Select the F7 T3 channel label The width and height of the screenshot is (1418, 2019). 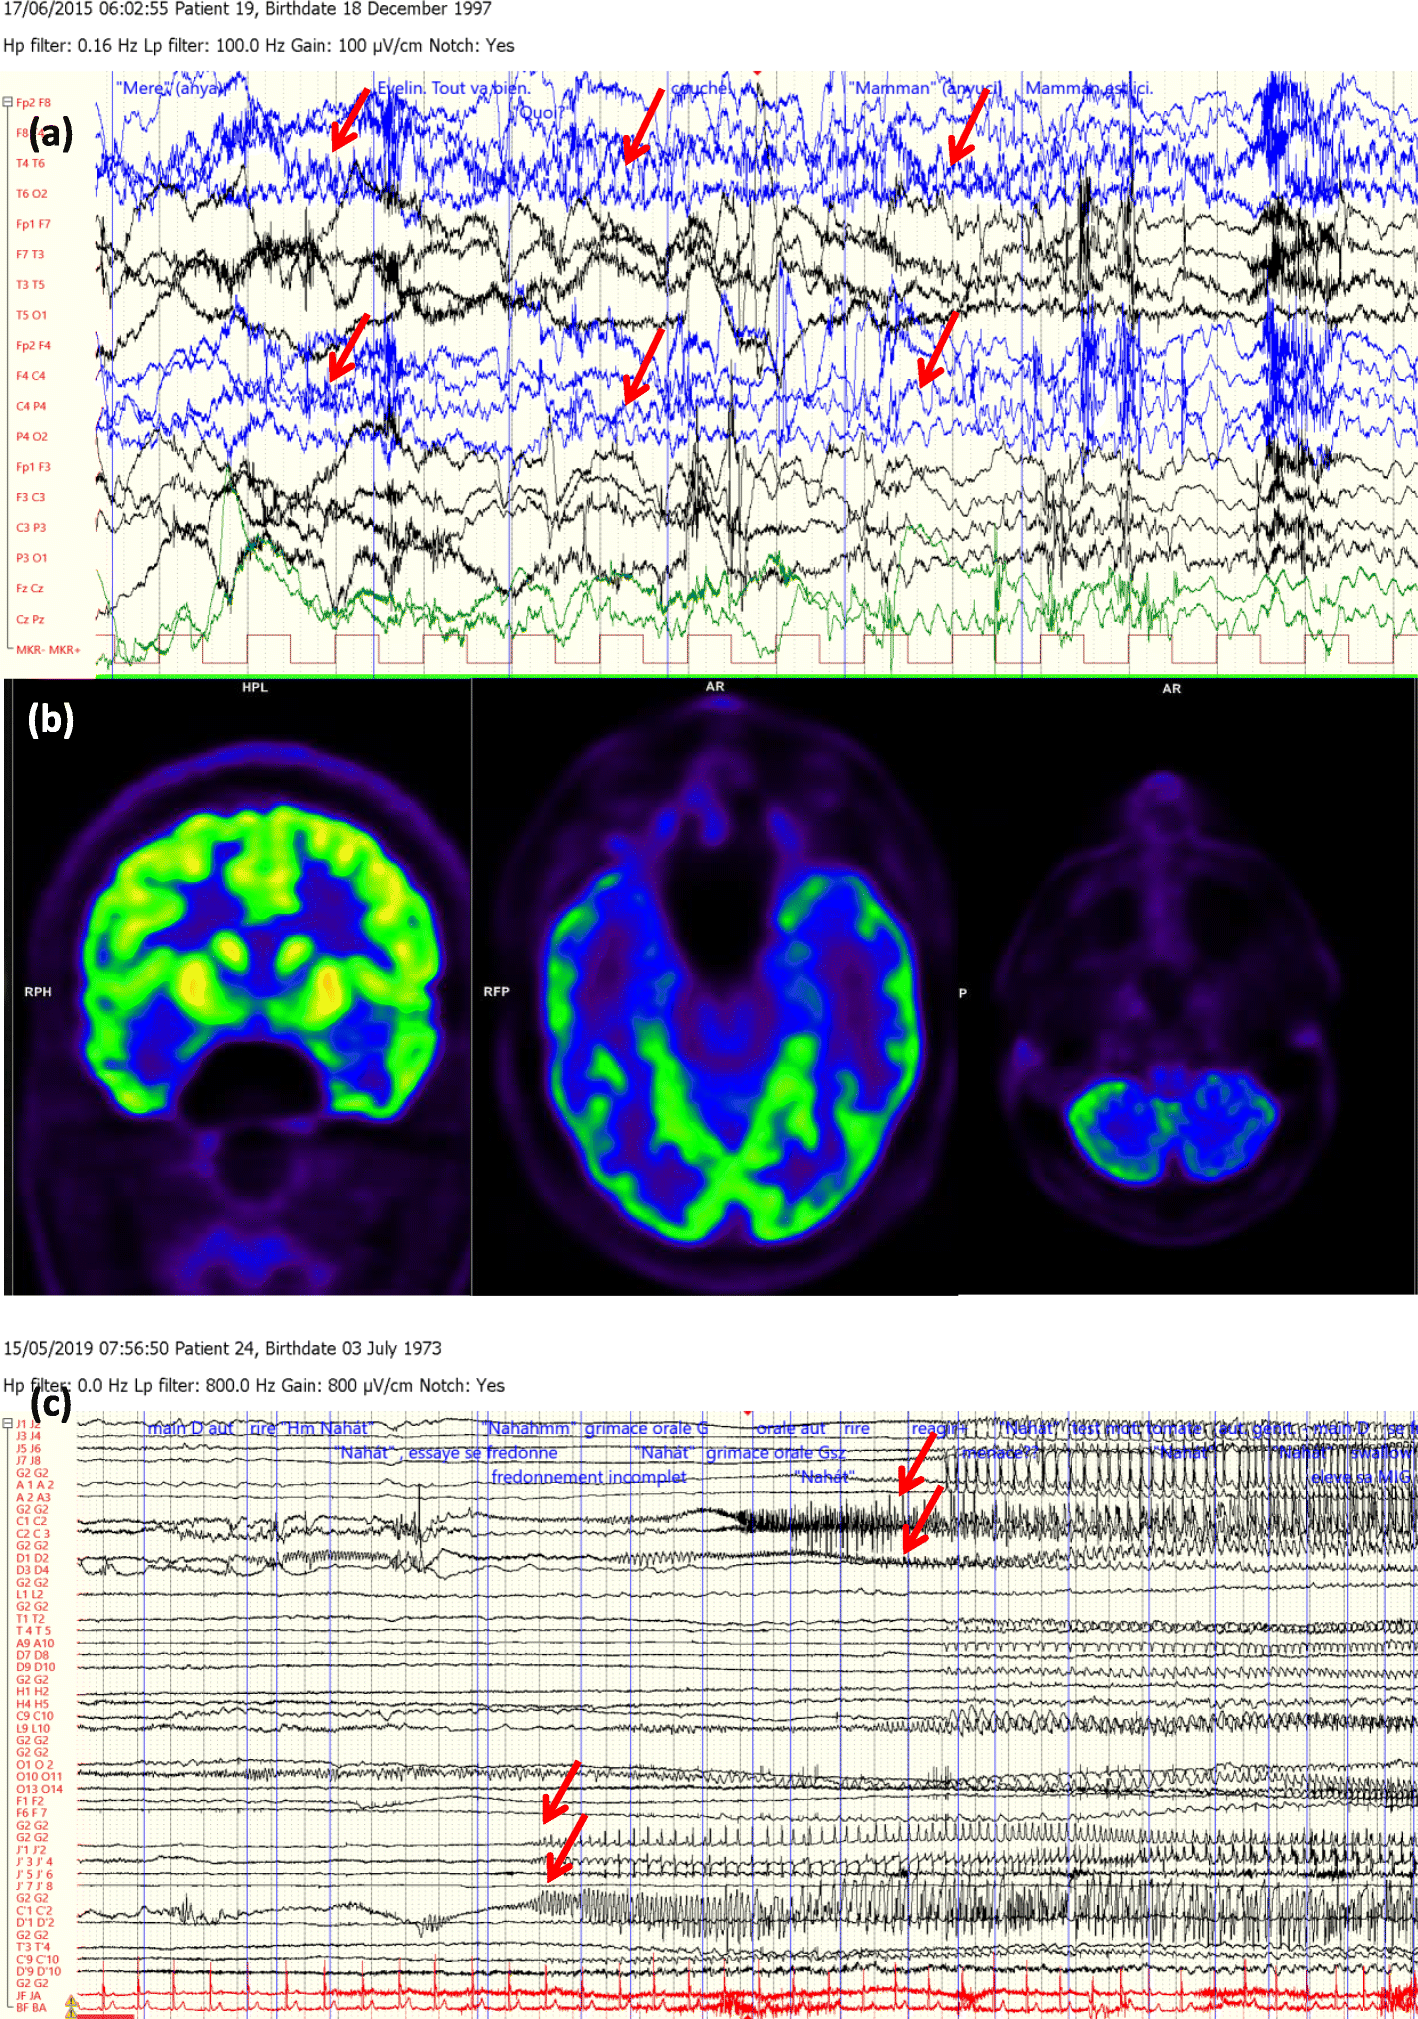click(30, 254)
